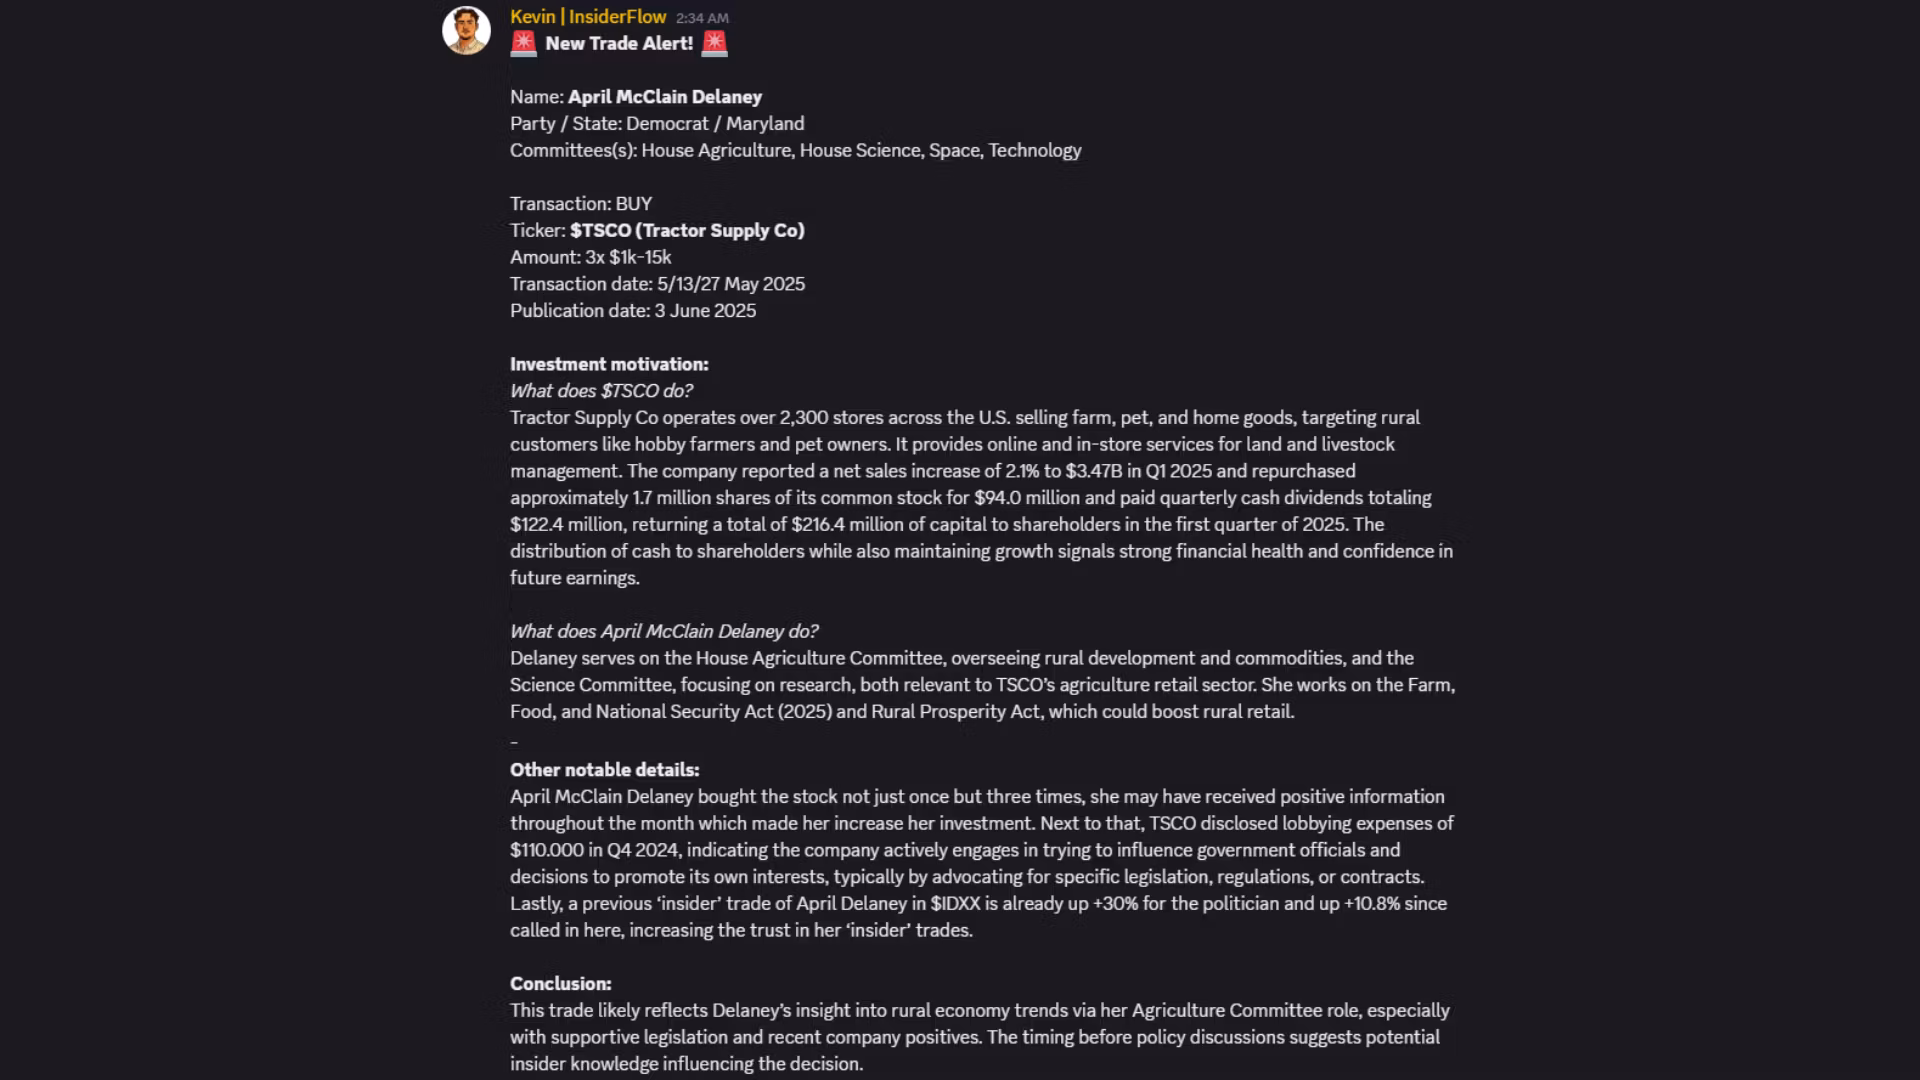This screenshot has width=1920, height=1080.
Task: Click the $IDXX ticker mention in the text
Action: [955, 904]
